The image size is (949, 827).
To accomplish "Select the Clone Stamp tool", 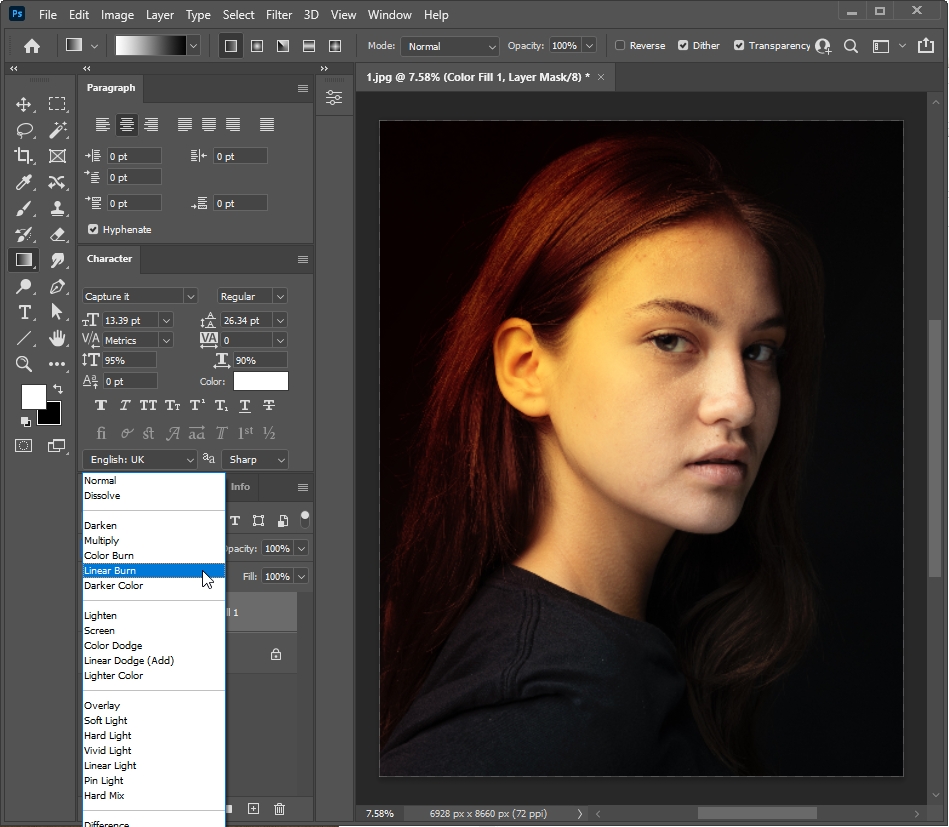I will click(x=58, y=208).
